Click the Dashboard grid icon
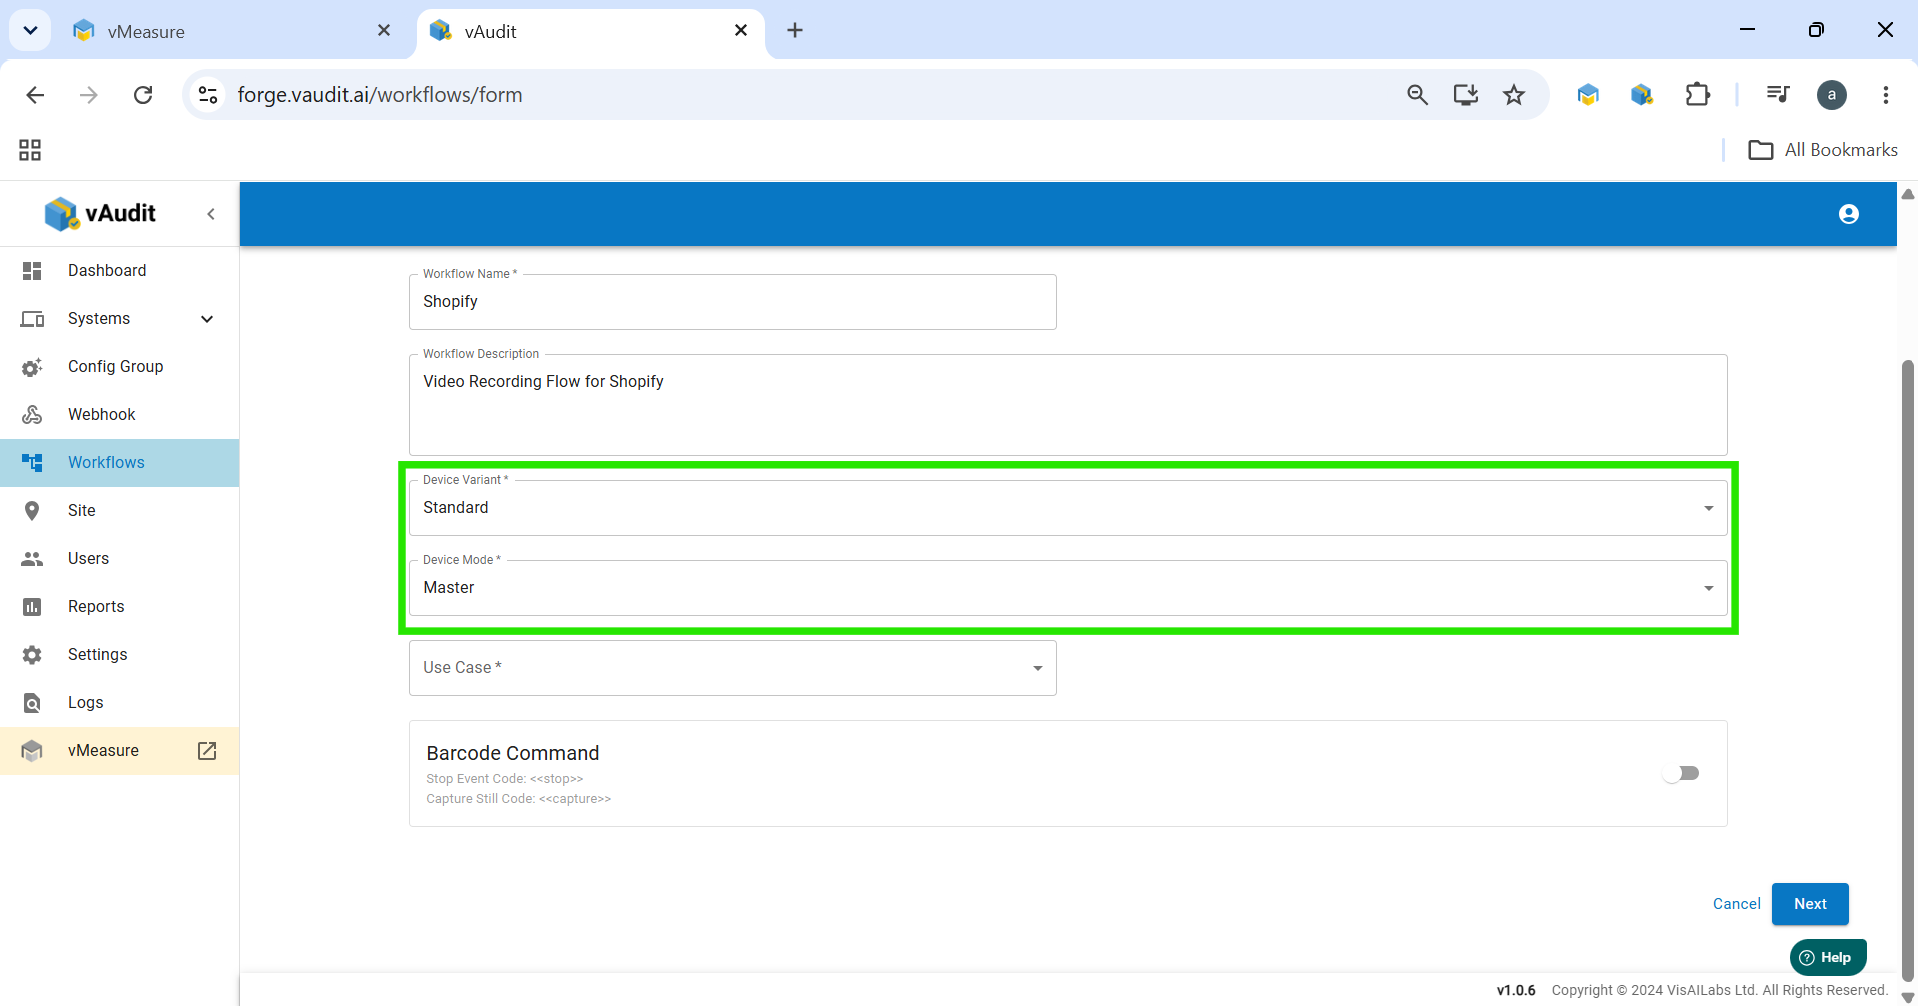The width and height of the screenshot is (1918, 1006). click(x=32, y=271)
